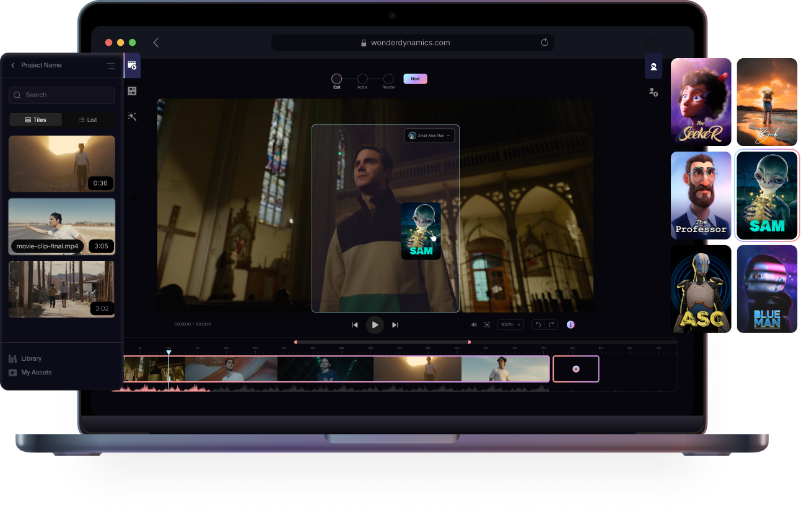Go back using the Project Name chevron

(x=13, y=65)
